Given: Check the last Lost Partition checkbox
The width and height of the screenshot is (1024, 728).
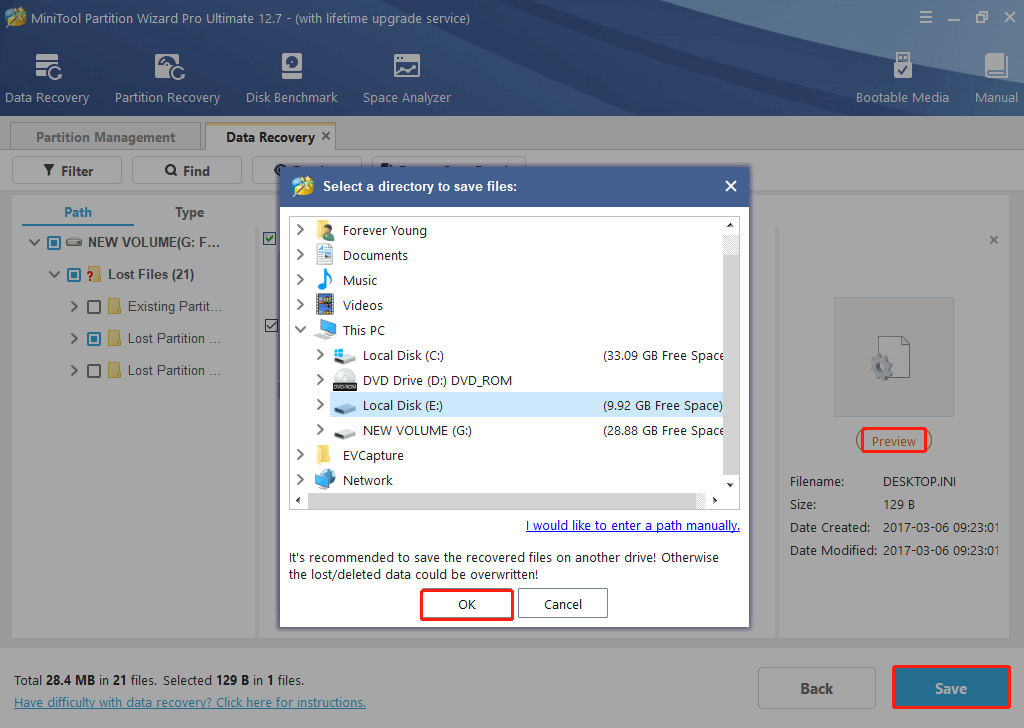Looking at the screenshot, I should pos(94,371).
